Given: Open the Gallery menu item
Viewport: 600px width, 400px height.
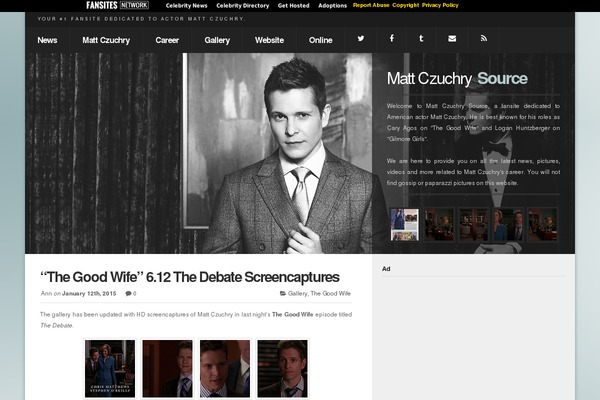Looking at the screenshot, I should [x=217, y=40].
